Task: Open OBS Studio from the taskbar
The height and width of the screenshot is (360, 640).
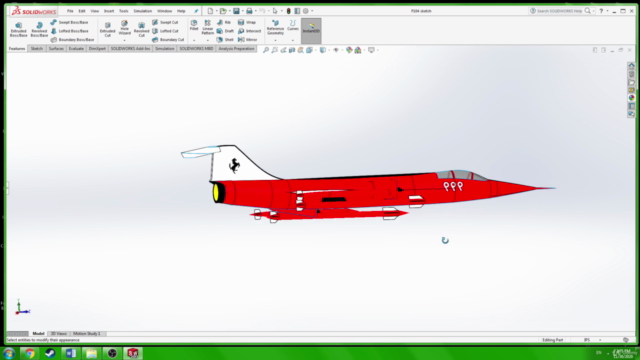Action: pyautogui.click(x=112, y=353)
